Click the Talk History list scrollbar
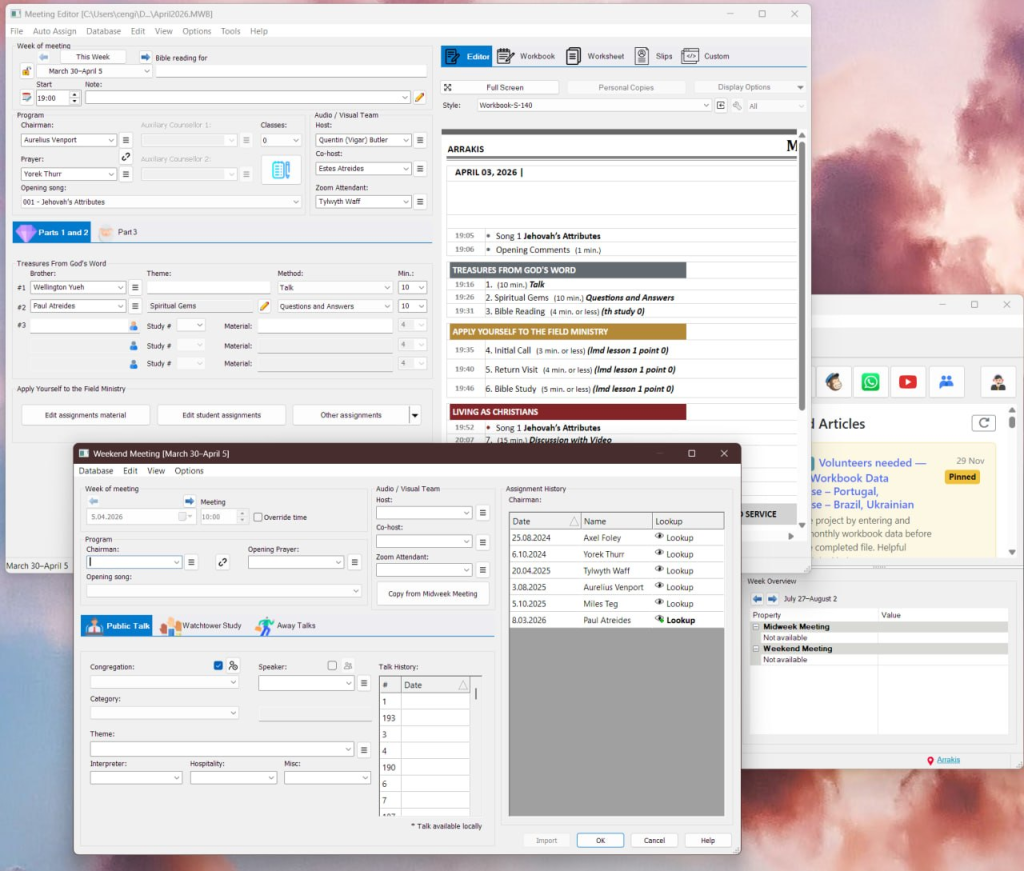 [x=475, y=694]
